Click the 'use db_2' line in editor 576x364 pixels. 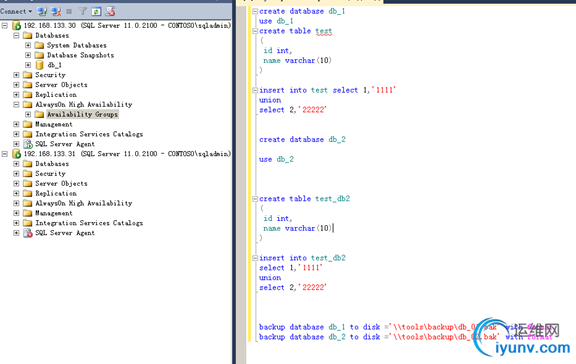[276, 159]
